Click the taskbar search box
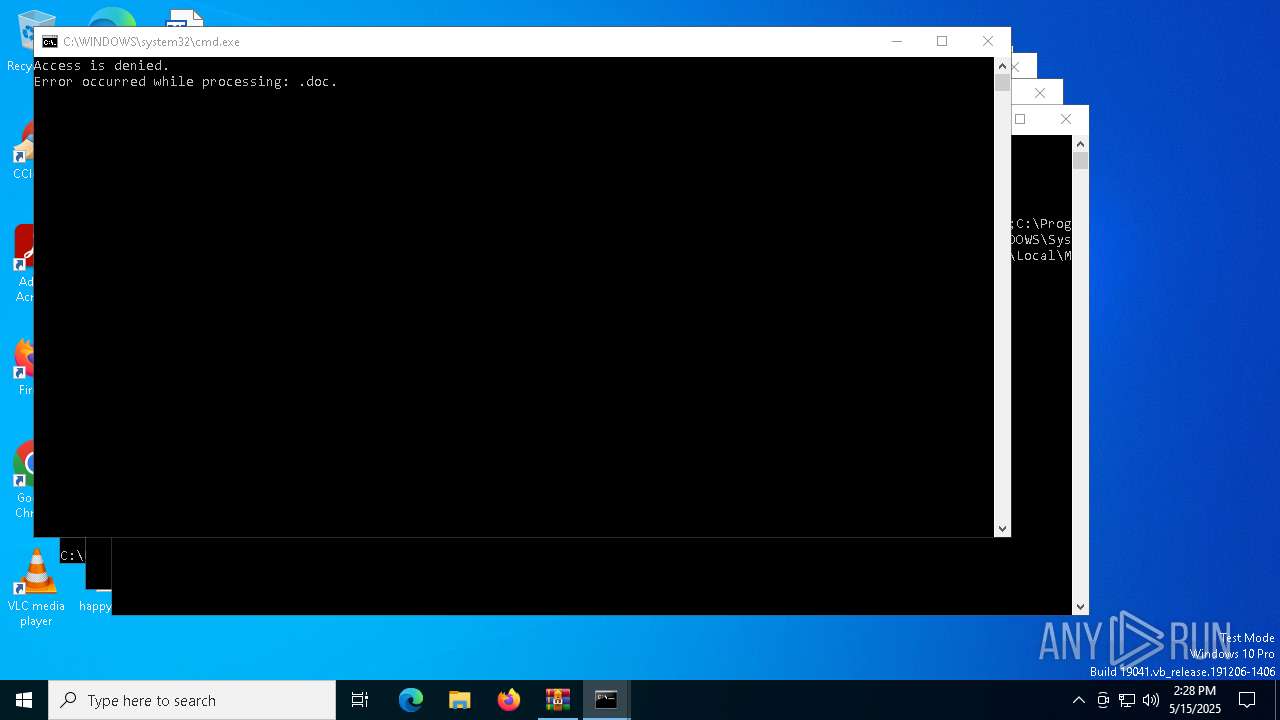 click(192, 700)
